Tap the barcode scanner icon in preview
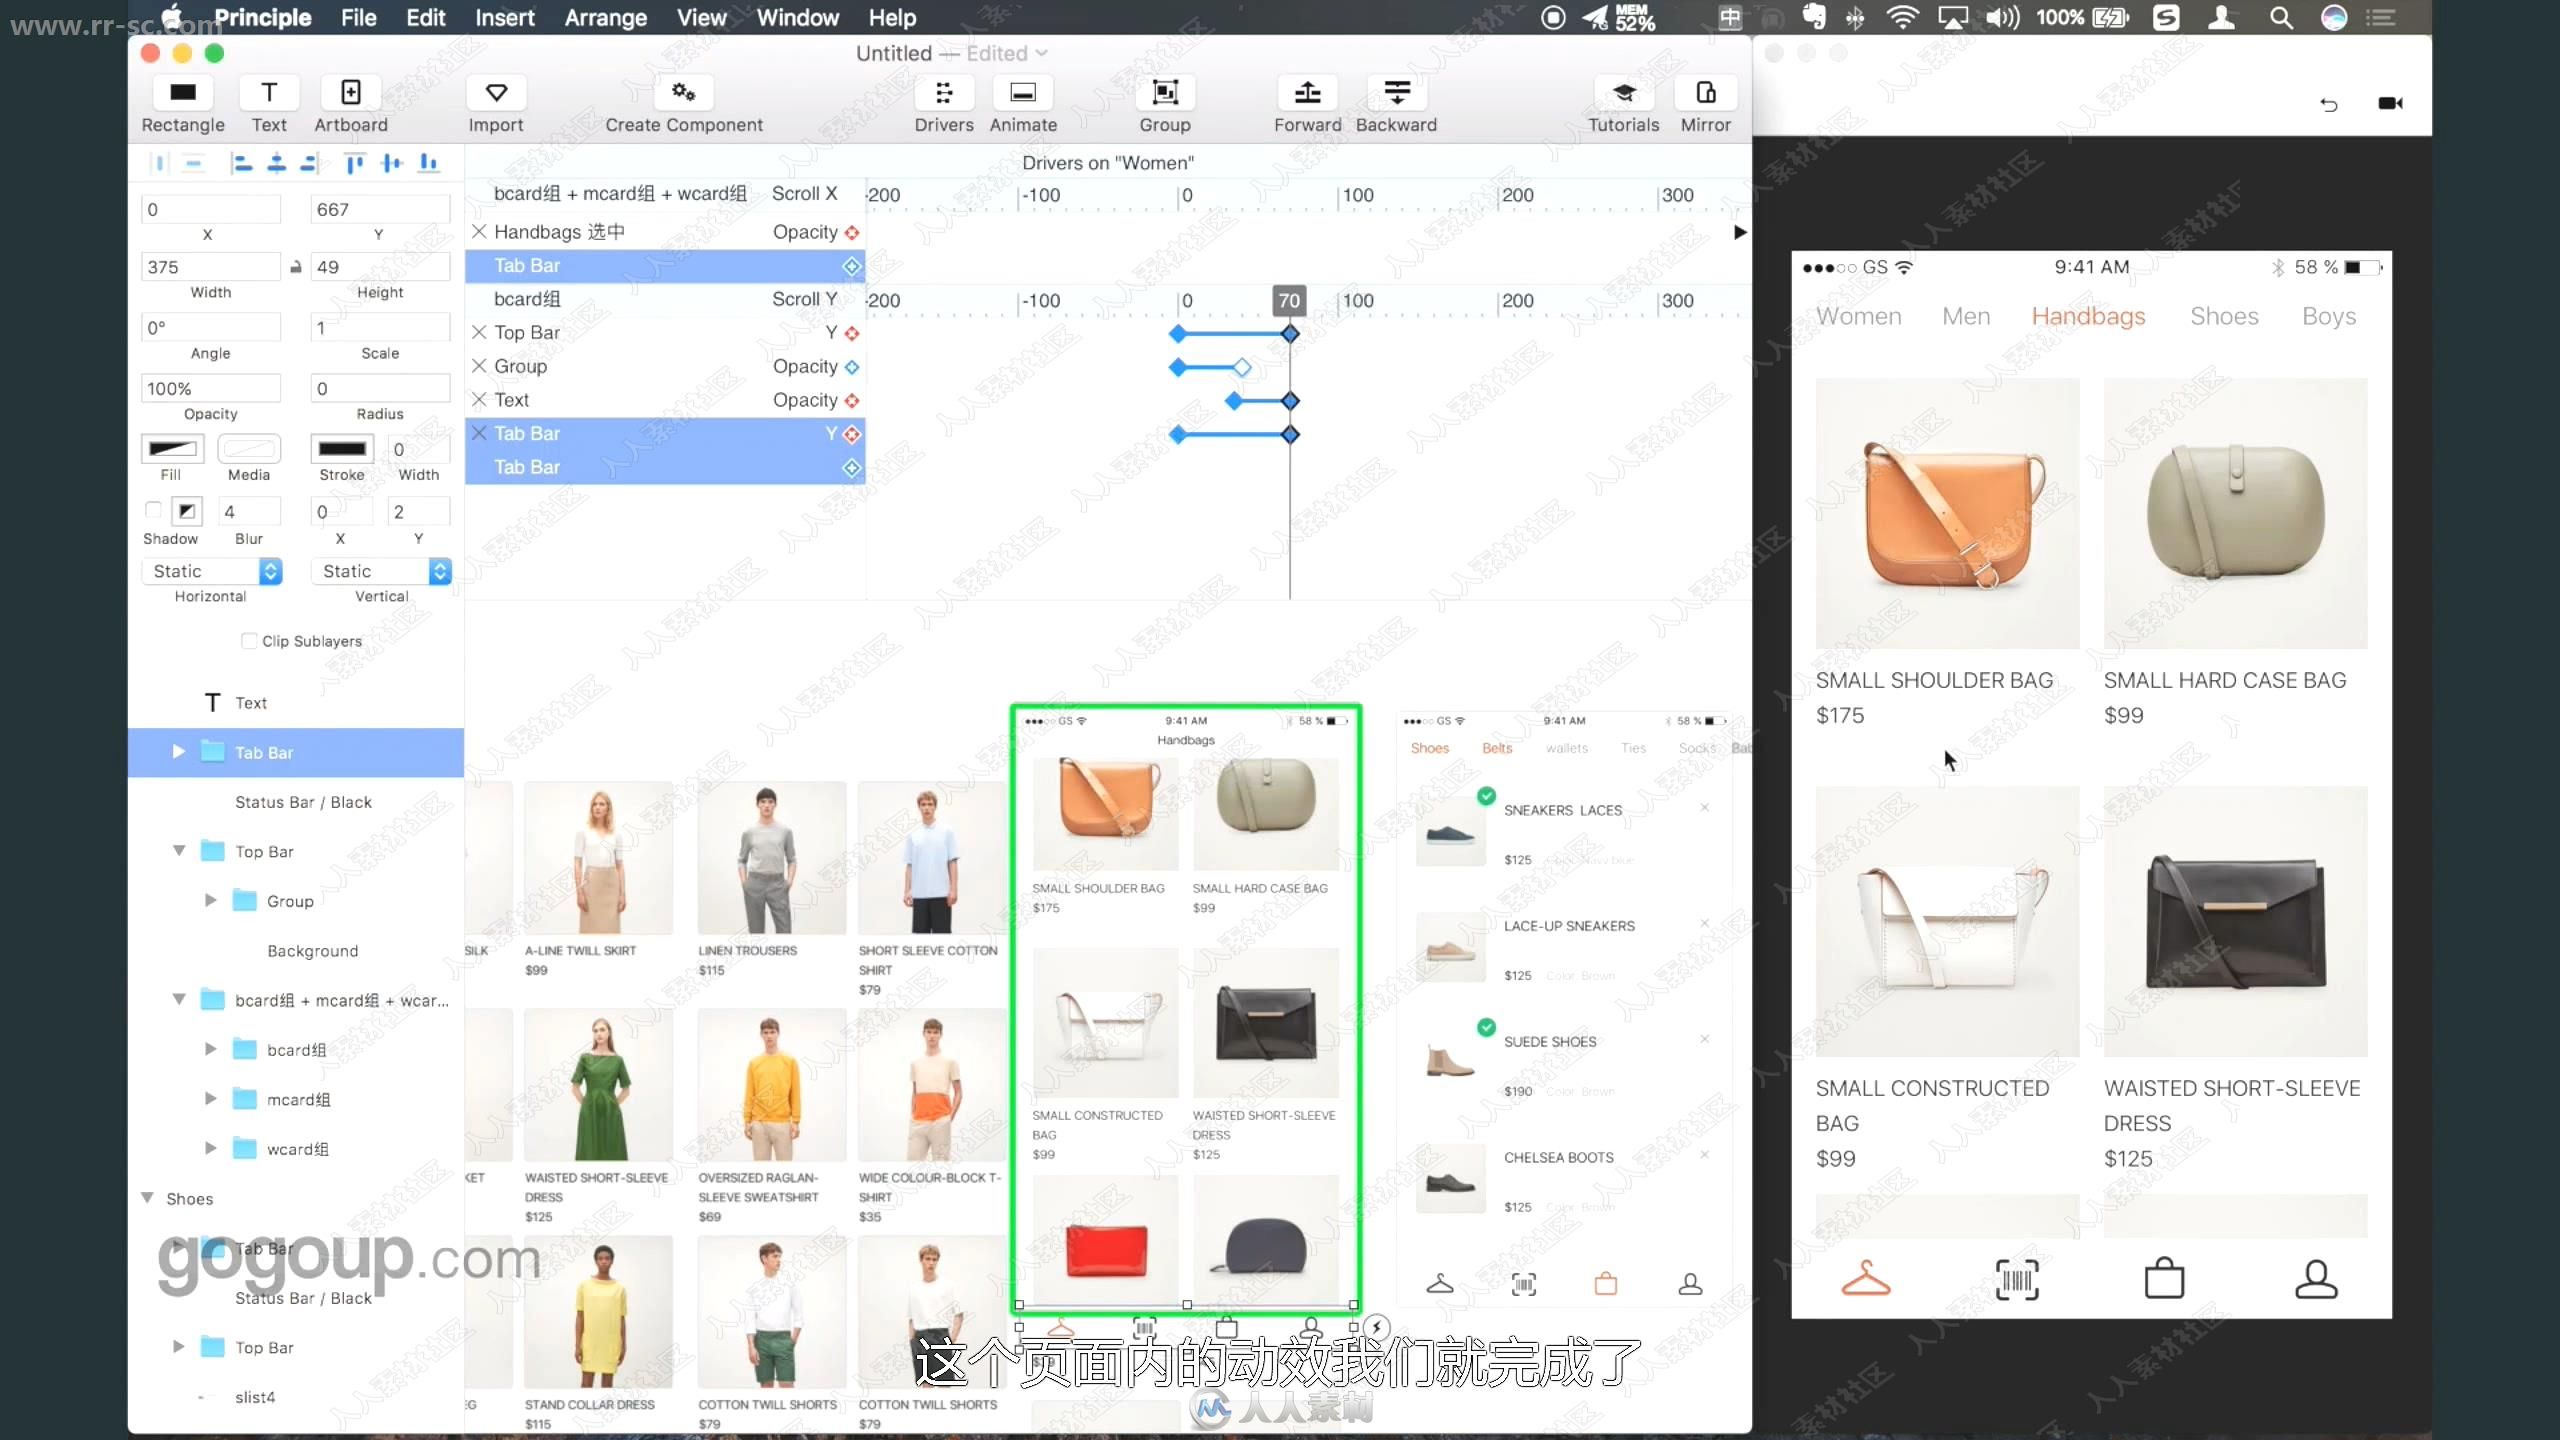This screenshot has width=2560, height=1440. coord(2017,1279)
